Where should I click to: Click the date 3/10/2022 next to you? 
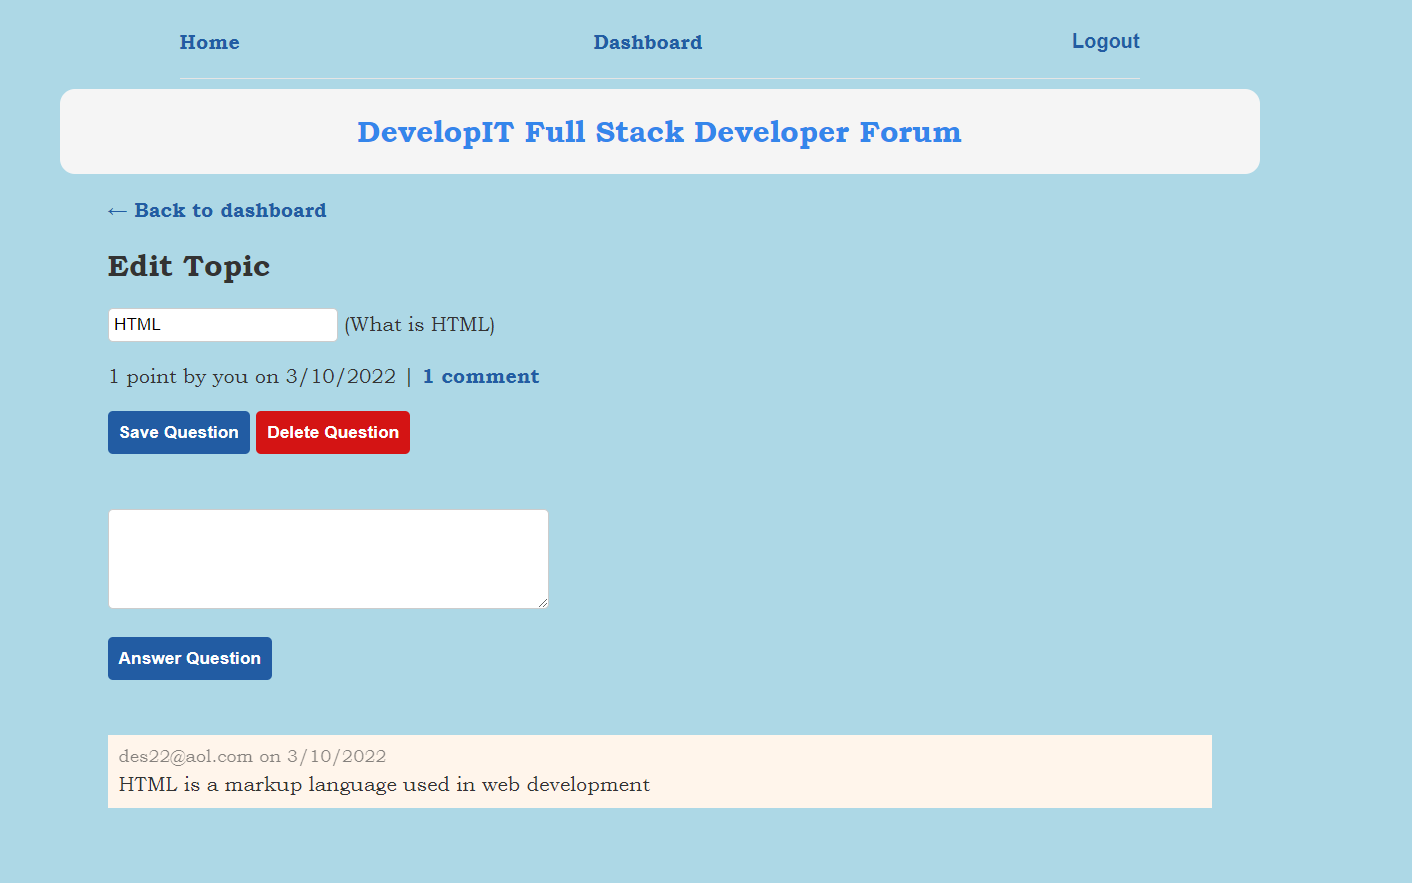pos(340,376)
